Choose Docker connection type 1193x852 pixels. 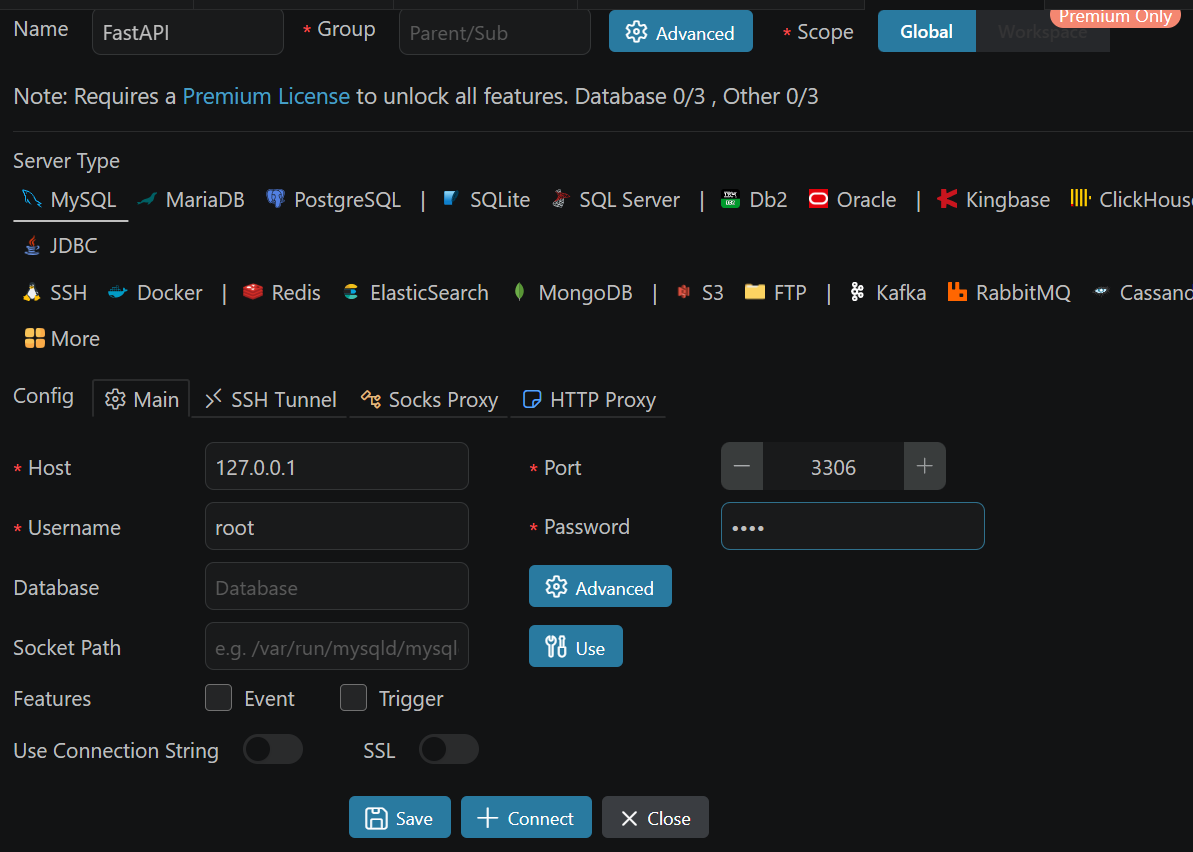click(155, 293)
